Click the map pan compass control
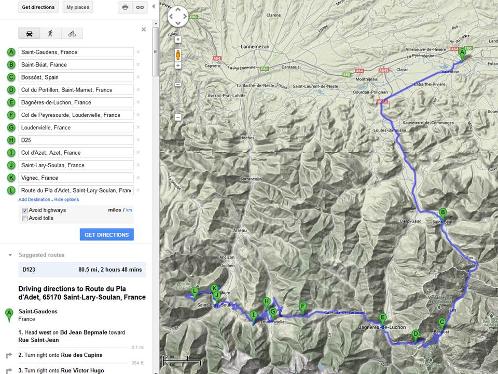This screenshot has width=498, height=374. pos(178,17)
